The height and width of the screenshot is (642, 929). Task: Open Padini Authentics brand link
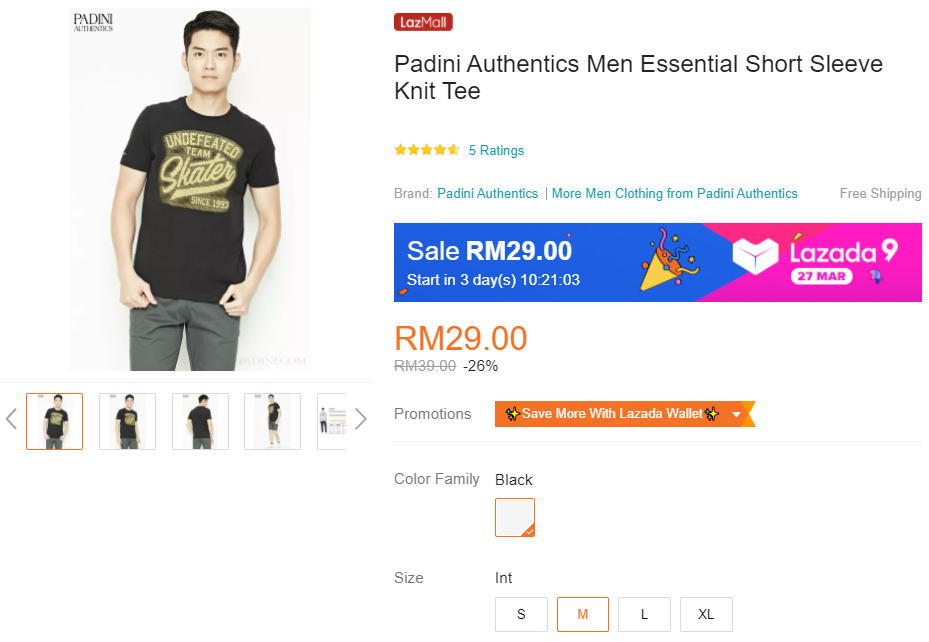487,193
